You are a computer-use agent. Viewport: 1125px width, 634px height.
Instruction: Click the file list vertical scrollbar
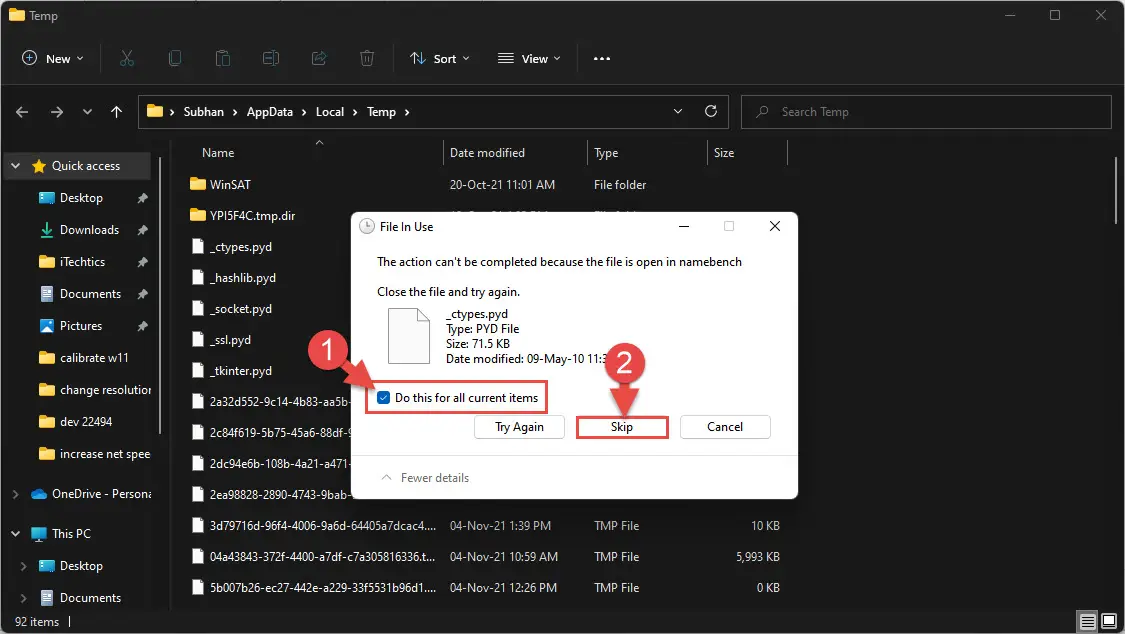pyautogui.click(x=1116, y=190)
